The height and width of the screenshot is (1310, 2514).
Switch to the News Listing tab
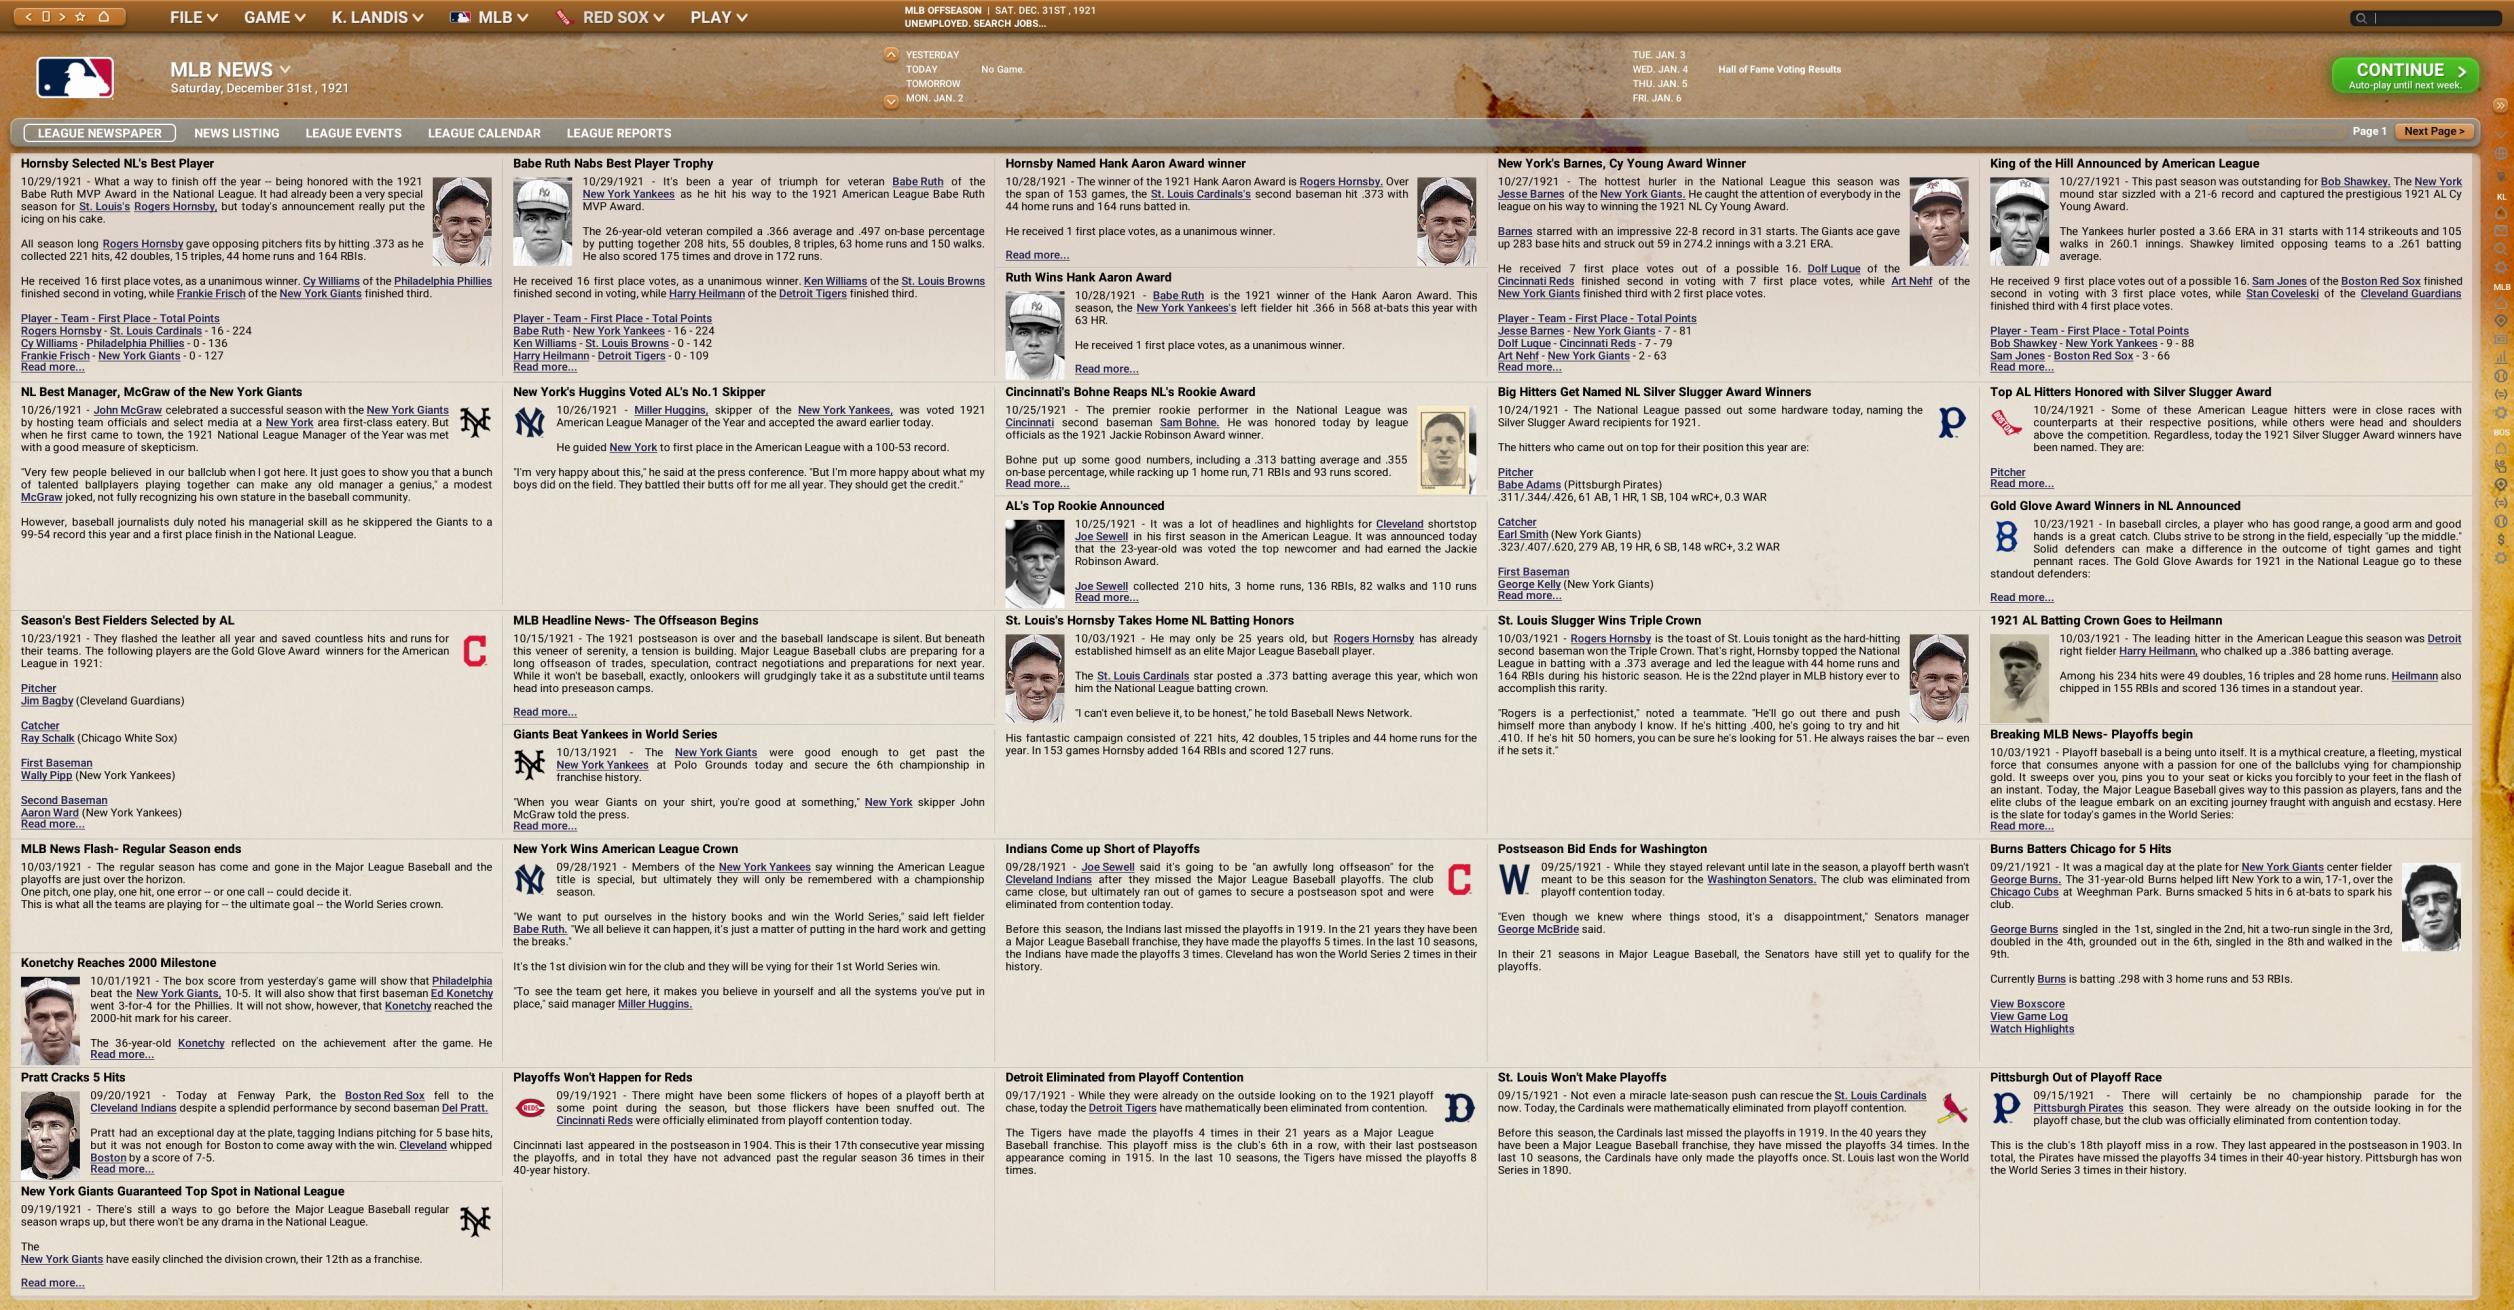[x=236, y=133]
